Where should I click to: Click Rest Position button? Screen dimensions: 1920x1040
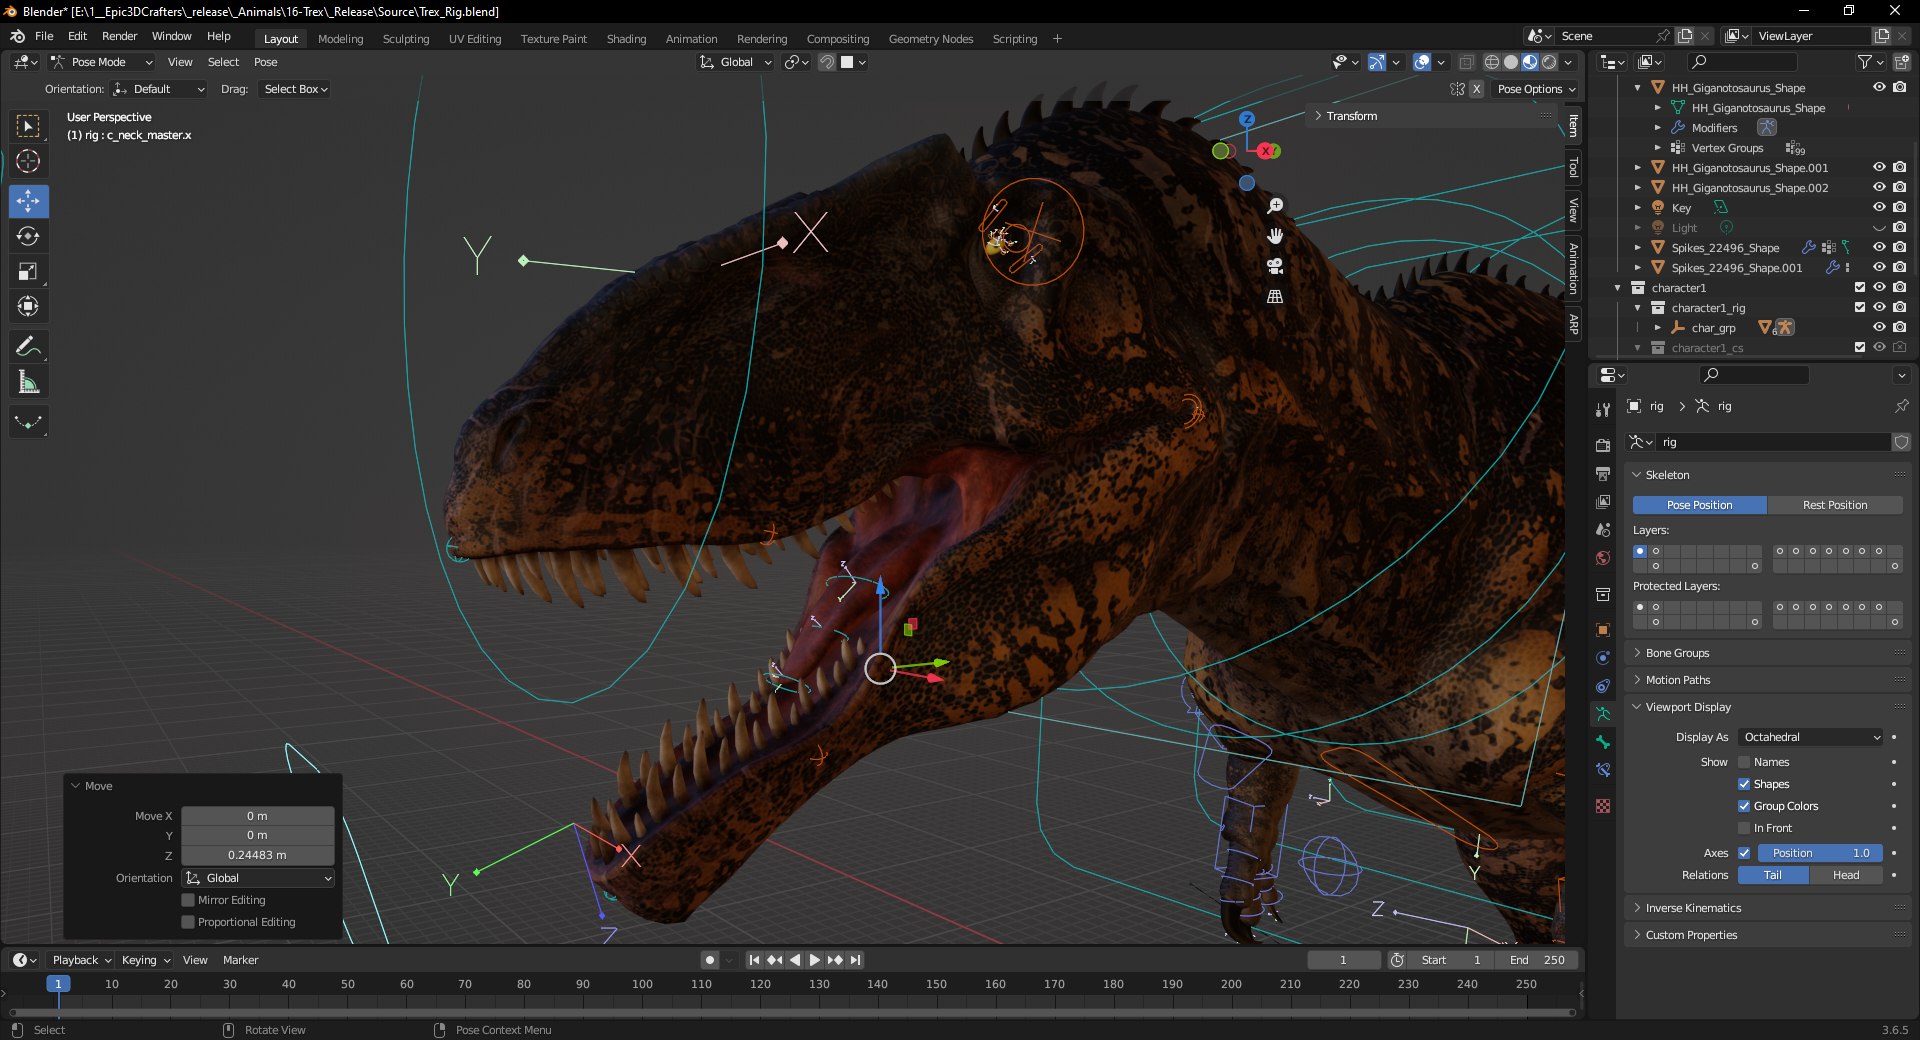1835,505
